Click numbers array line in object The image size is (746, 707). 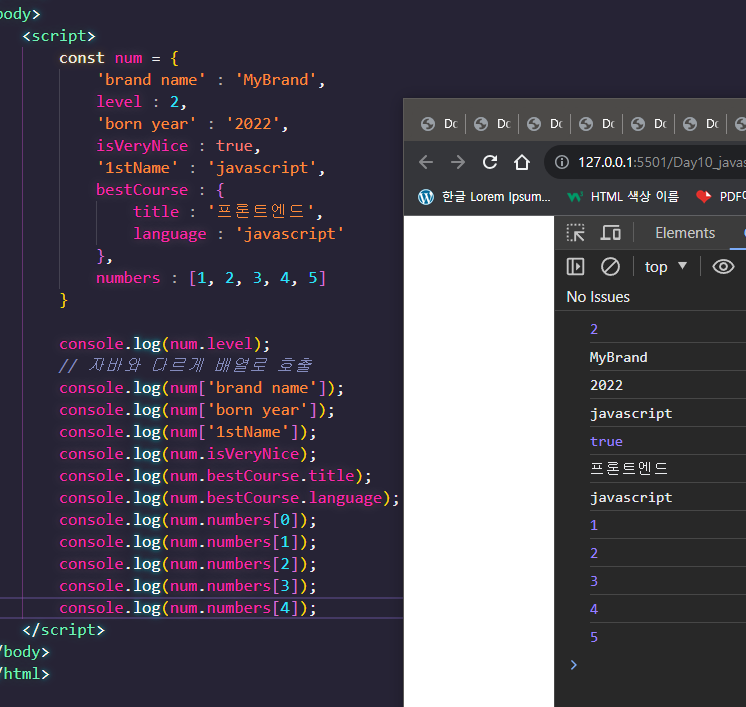click(x=211, y=278)
